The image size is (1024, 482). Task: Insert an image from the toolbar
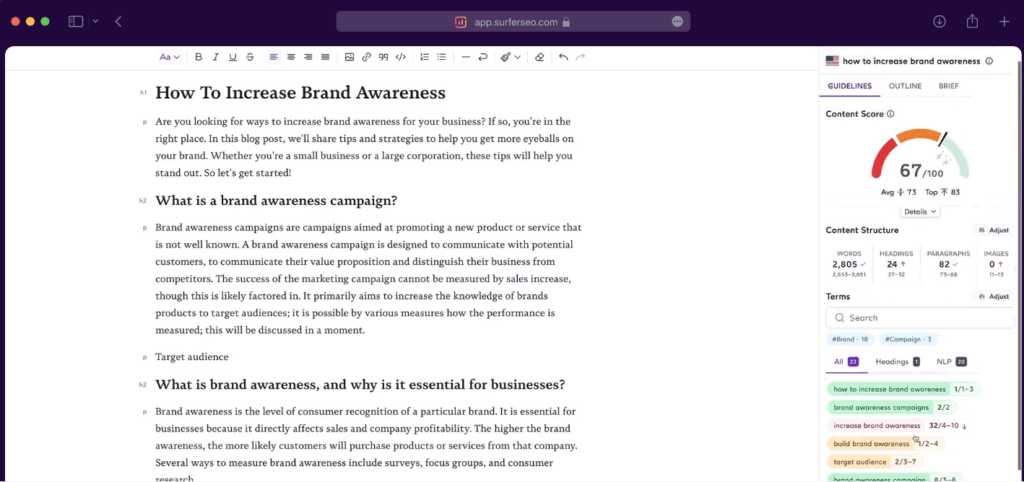[349, 57]
